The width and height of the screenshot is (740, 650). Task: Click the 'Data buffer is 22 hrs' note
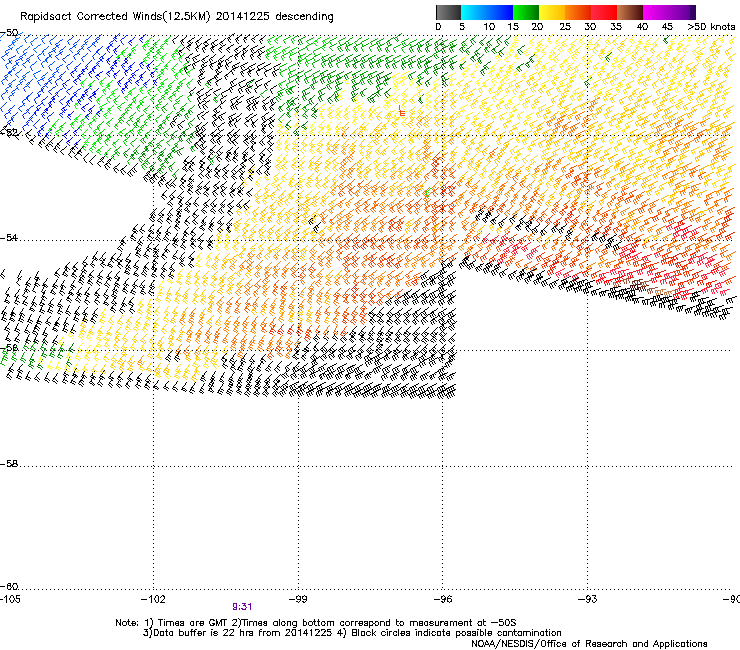352,633
